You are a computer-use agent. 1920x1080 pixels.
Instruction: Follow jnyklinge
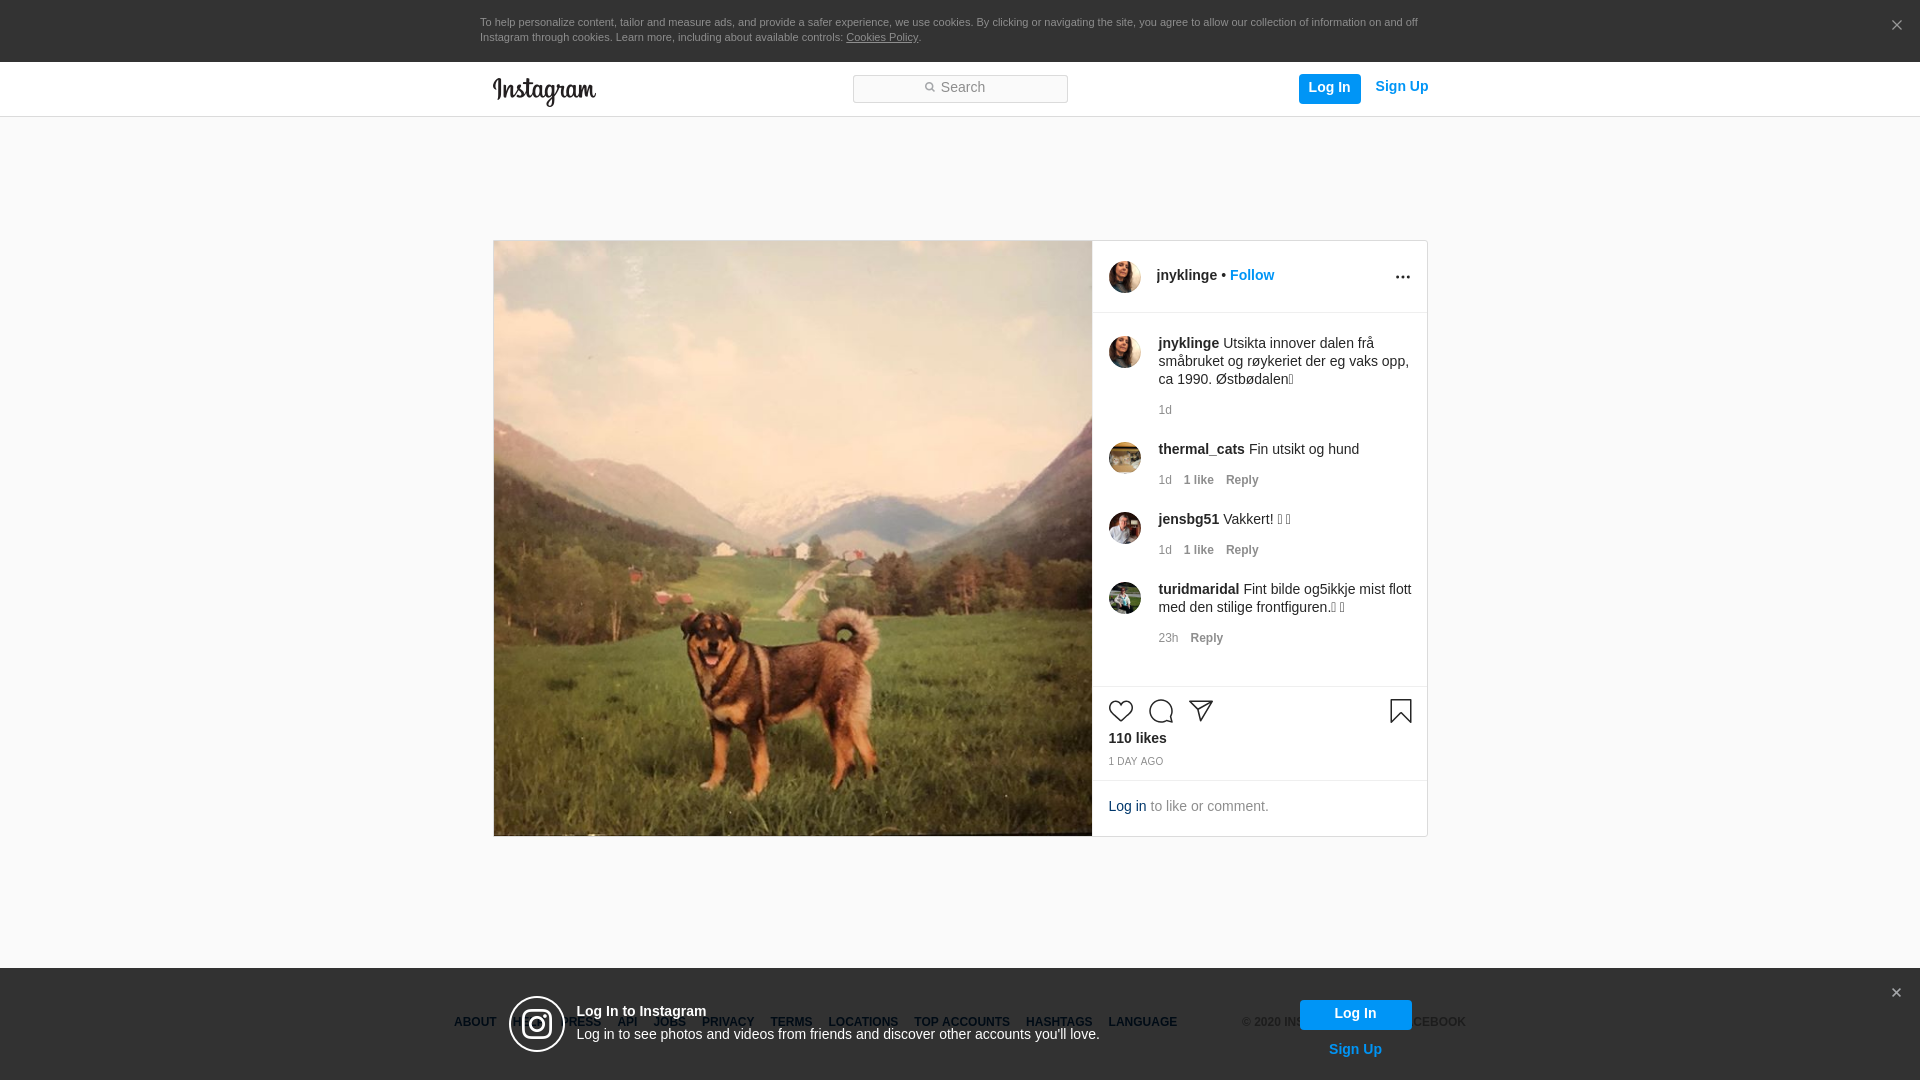1251,275
